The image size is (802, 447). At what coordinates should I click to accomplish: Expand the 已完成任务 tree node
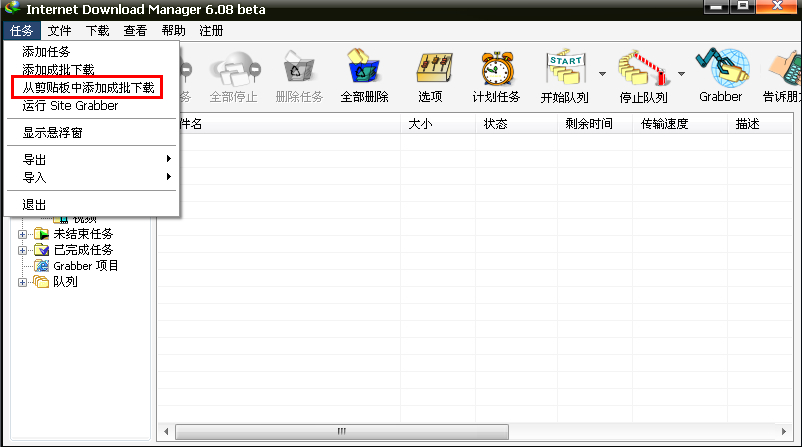point(23,250)
